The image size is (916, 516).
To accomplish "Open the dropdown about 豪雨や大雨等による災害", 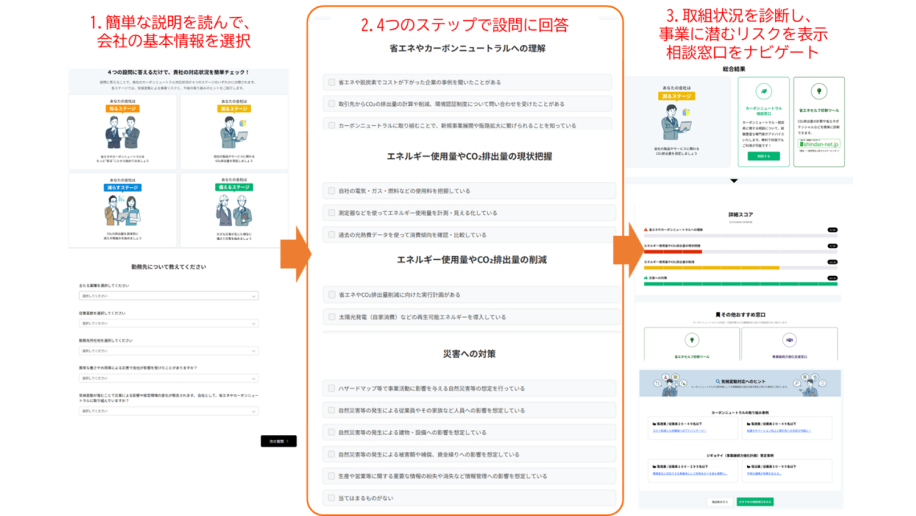I will [x=169, y=379].
